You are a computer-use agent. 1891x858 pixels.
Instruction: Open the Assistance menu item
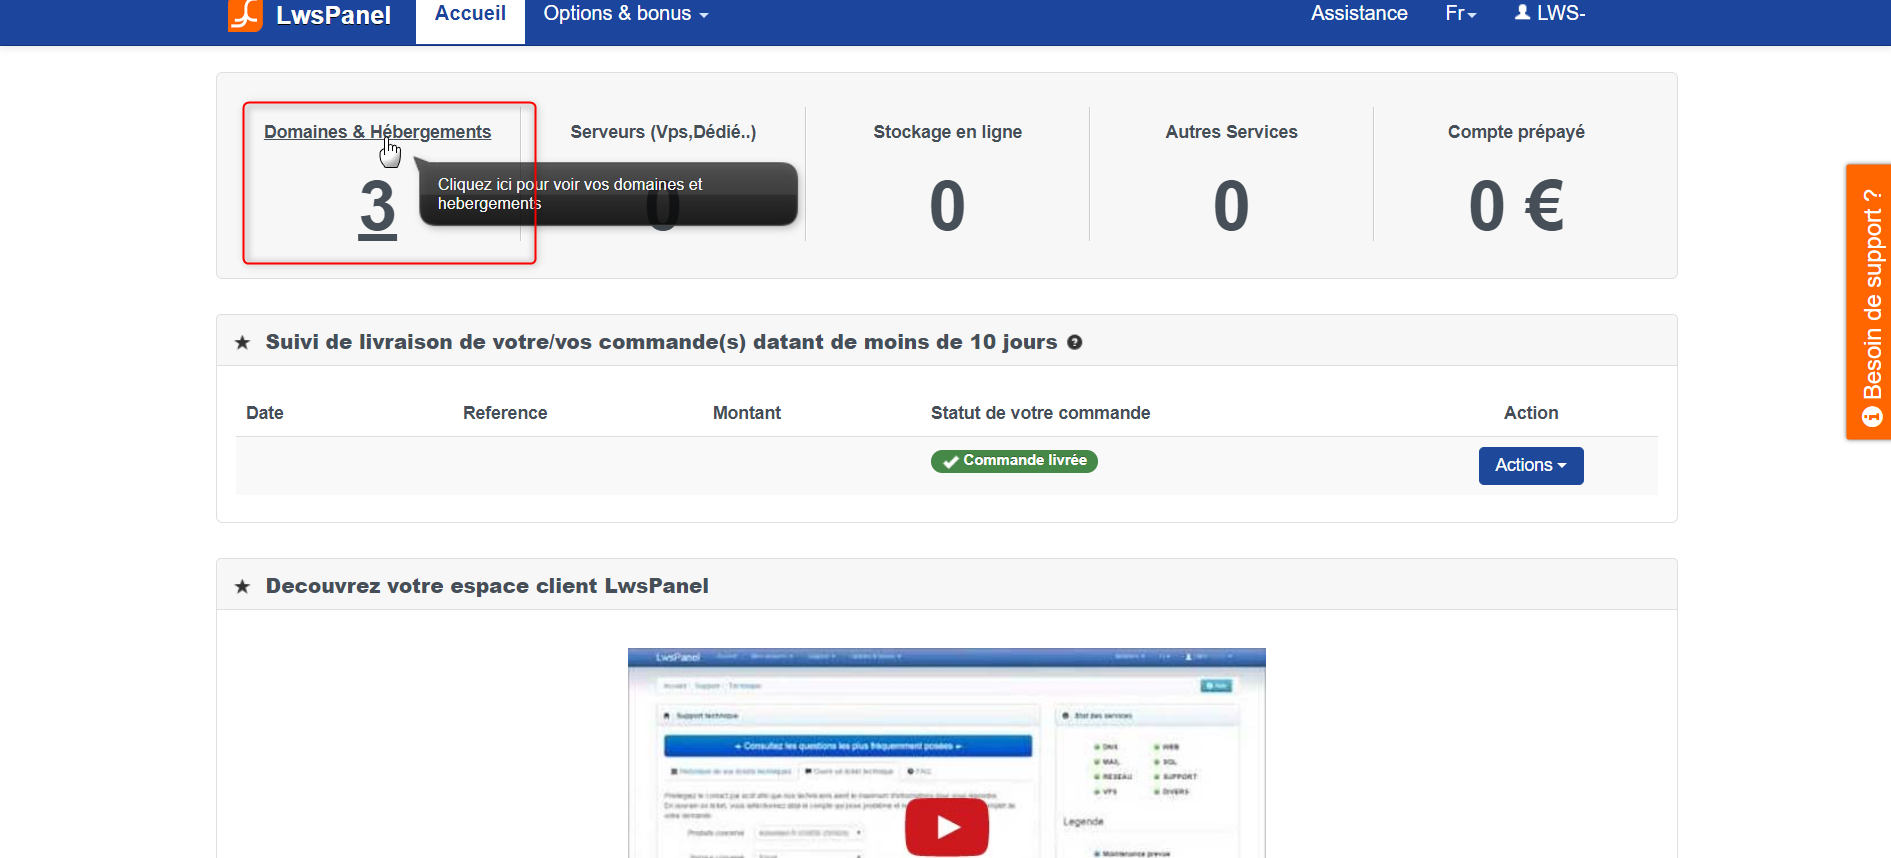coord(1359,13)
